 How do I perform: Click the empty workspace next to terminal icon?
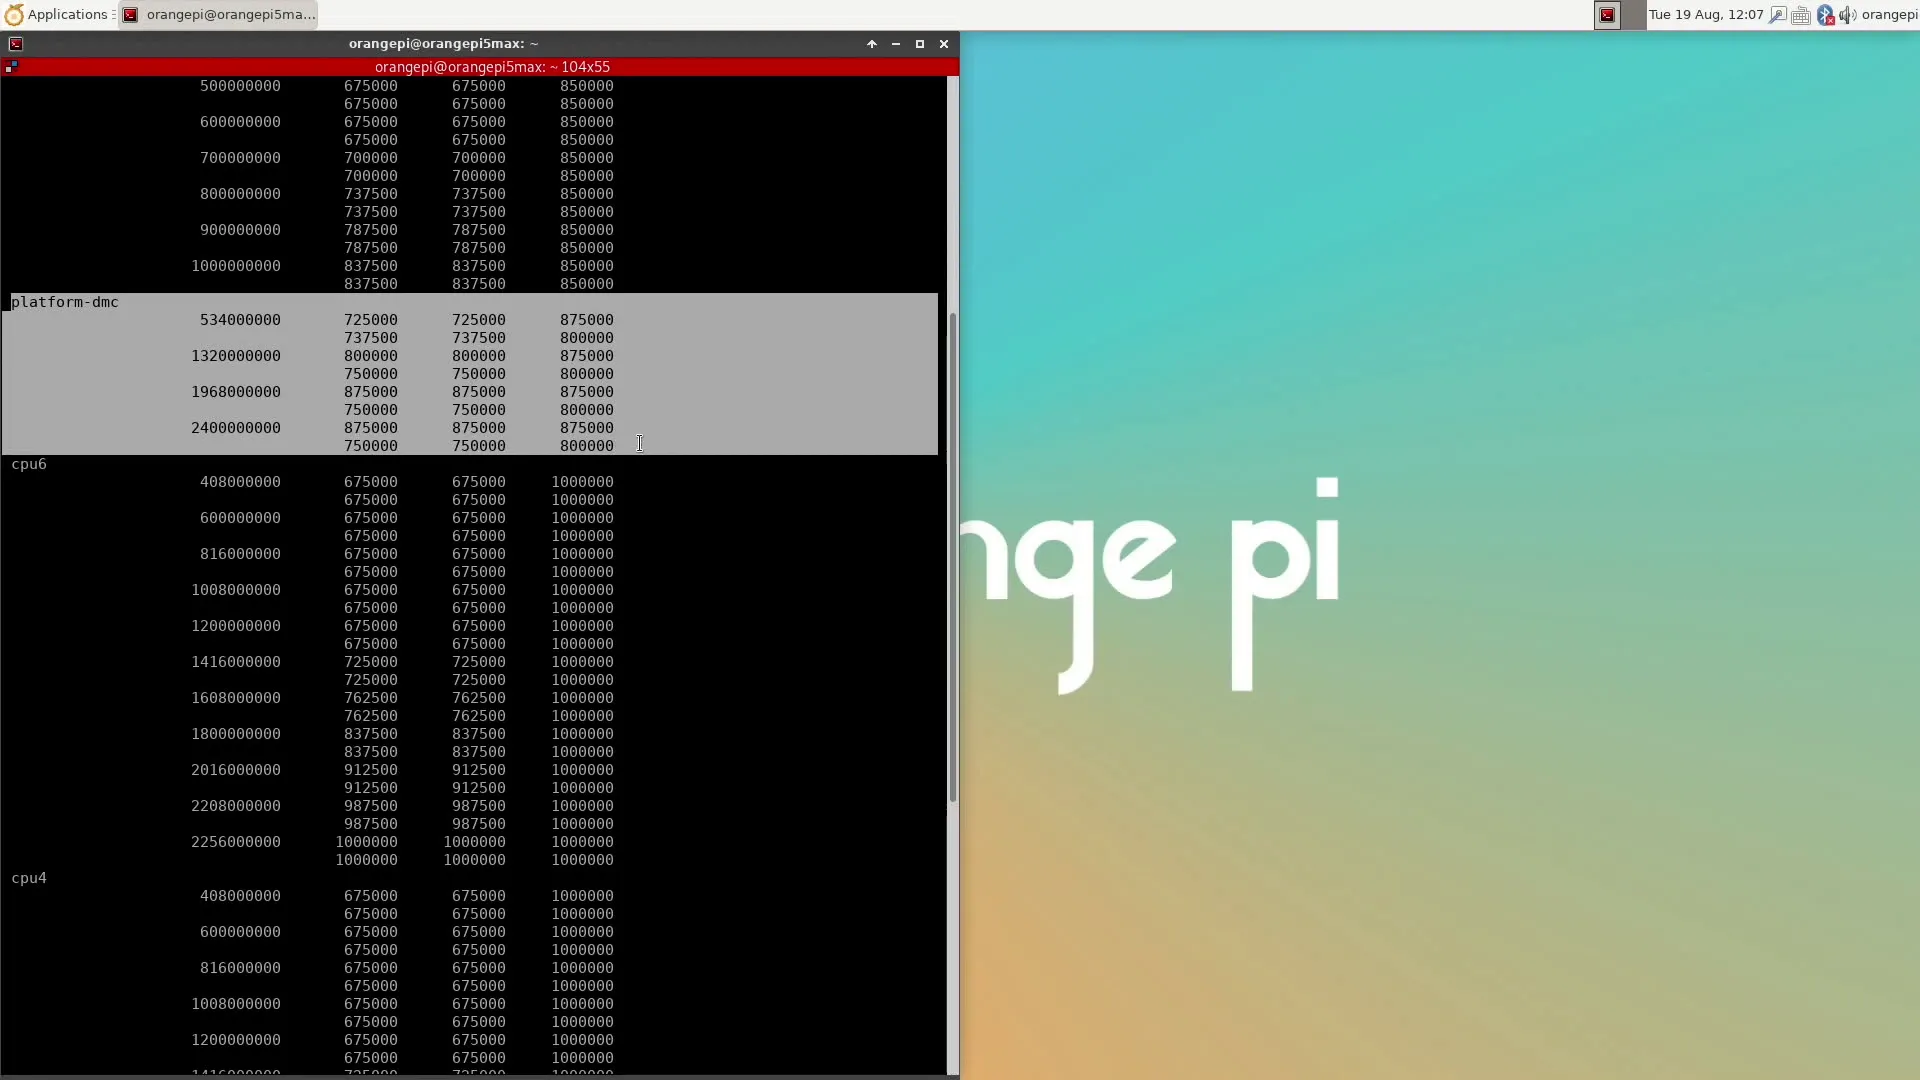point(1633,15)
